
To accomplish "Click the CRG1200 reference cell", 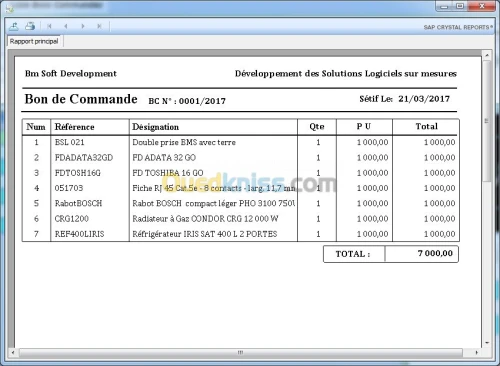I will pos(72,219).
